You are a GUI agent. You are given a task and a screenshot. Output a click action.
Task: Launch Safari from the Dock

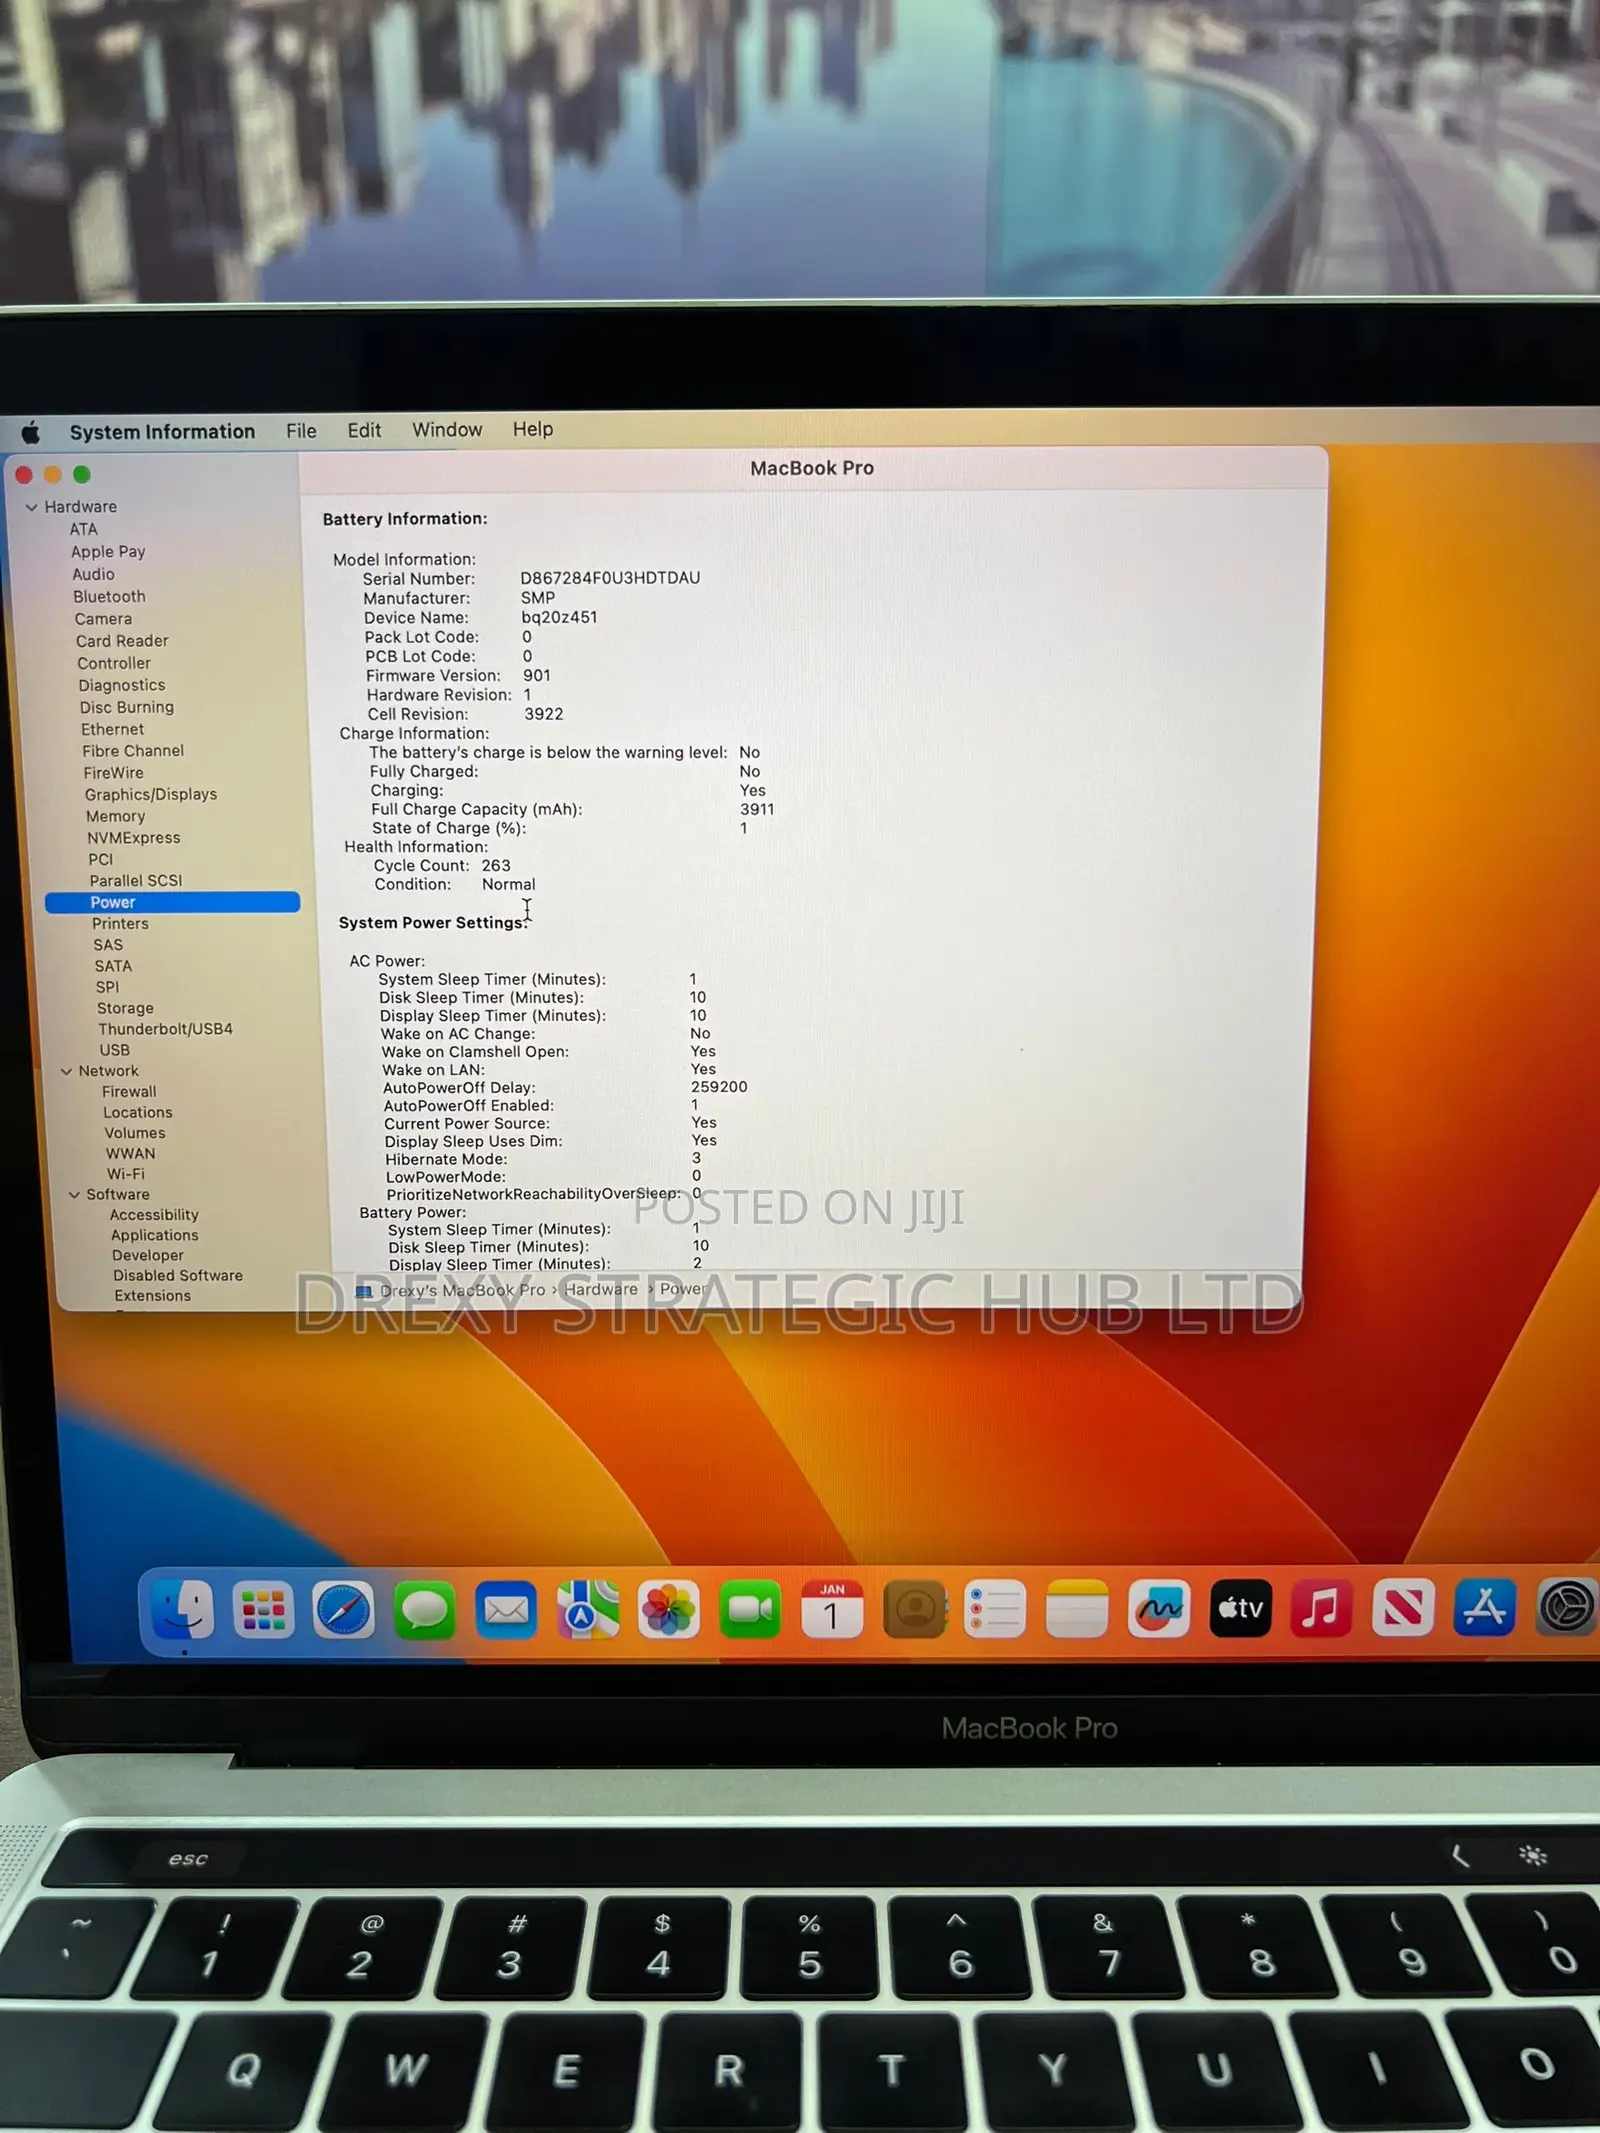coord(343,1609)
